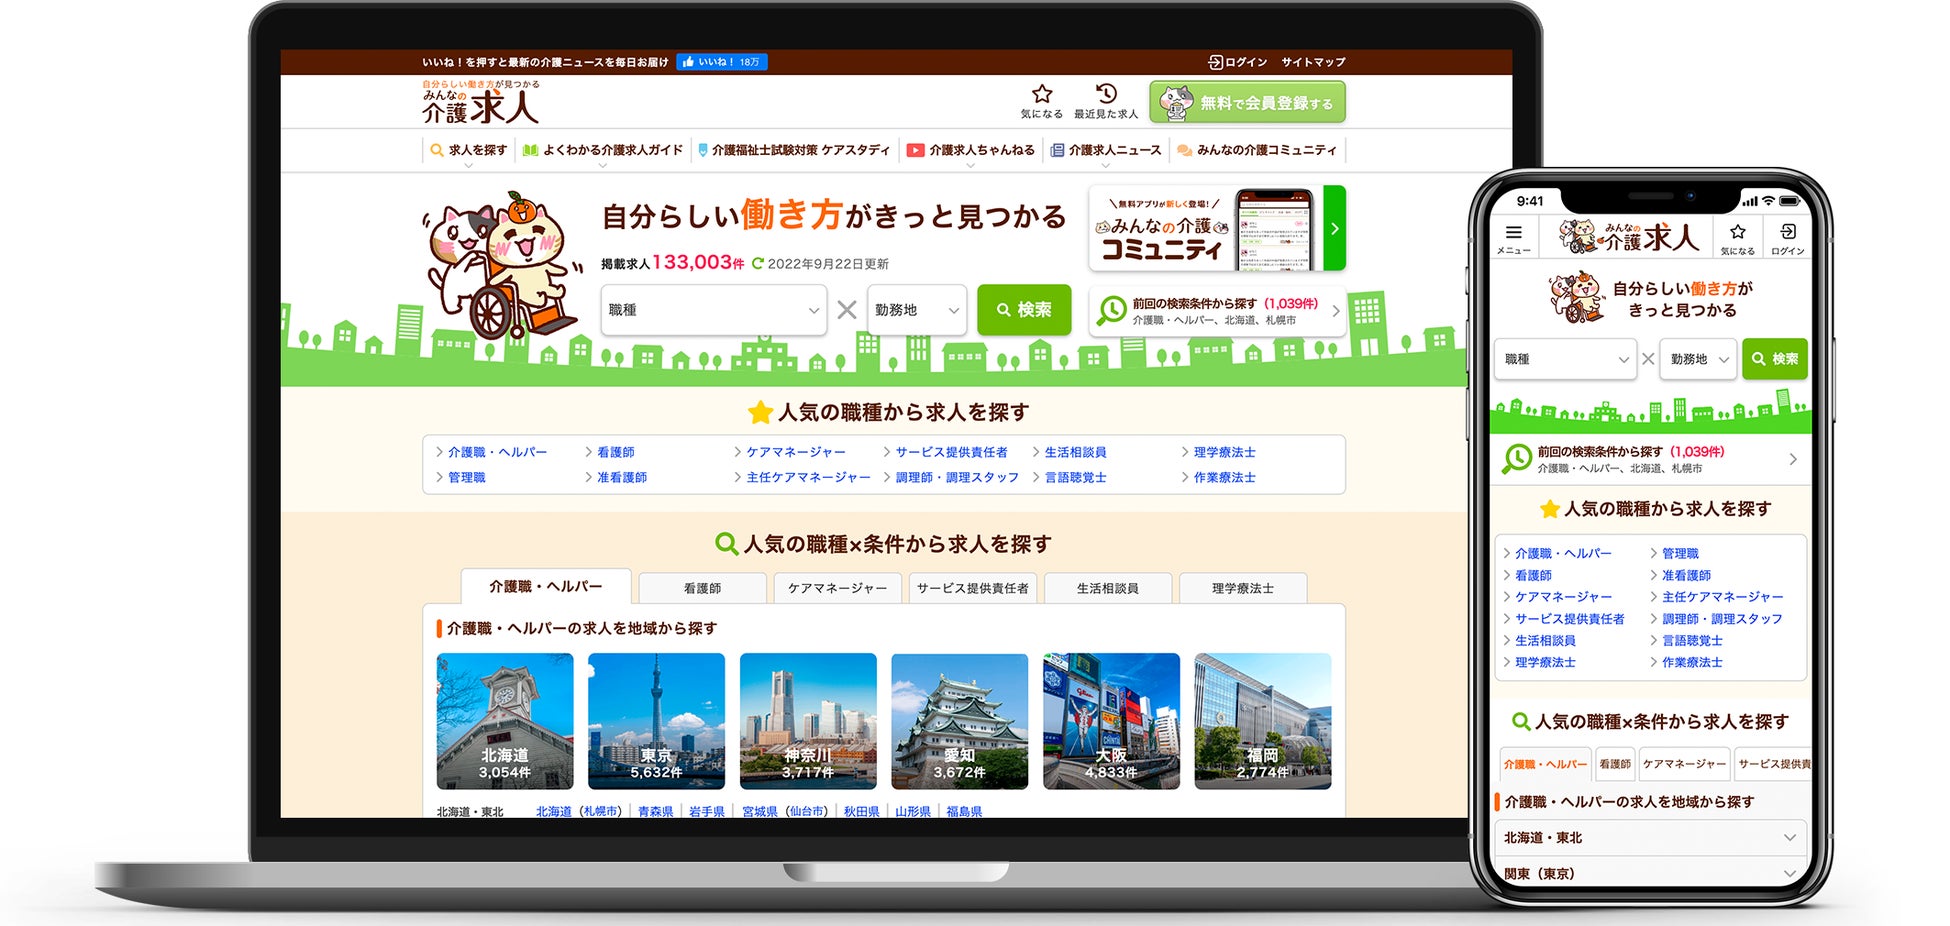Expand the mobile 北海道・東北 region section
This screenshot has height=926, width=1950.
point(1650,838)
